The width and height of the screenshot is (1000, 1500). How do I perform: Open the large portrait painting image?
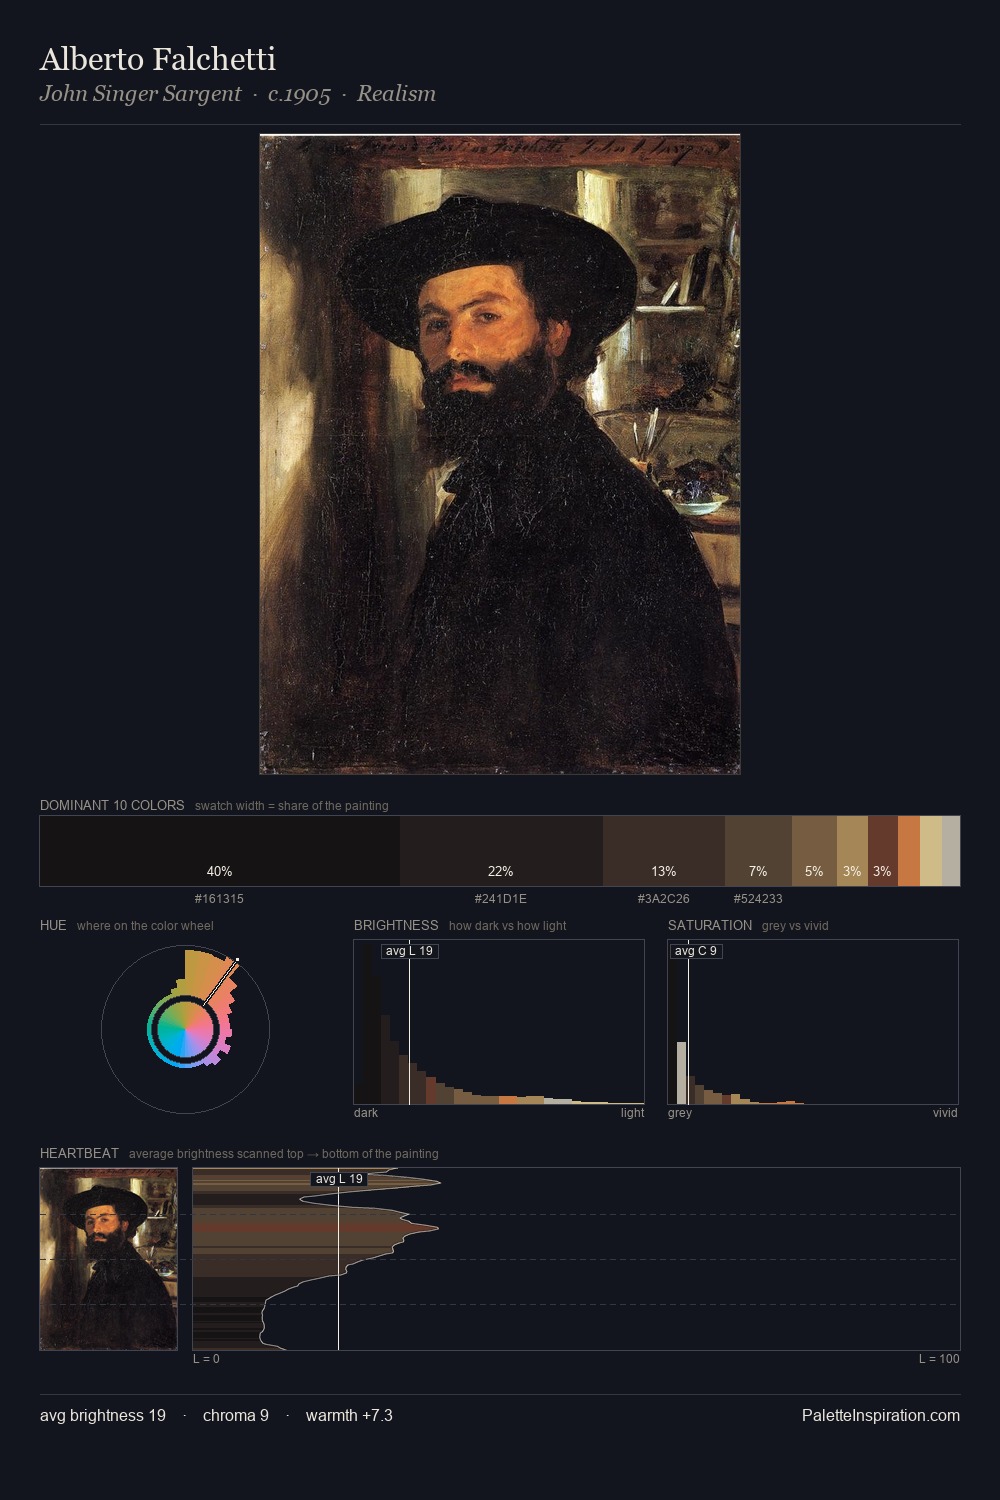point(500,454)
